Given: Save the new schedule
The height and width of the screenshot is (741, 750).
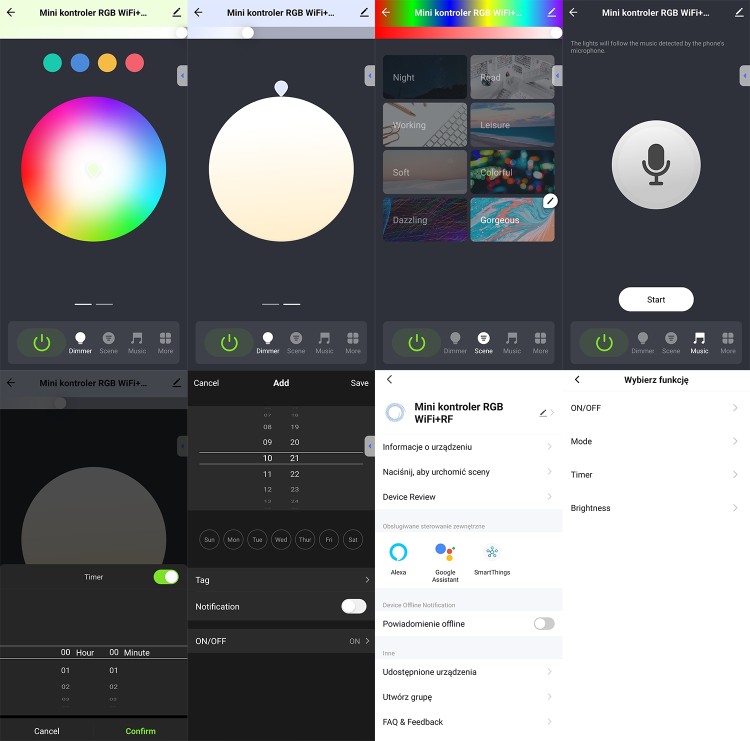Looking at the screenshot, I should [359, 383].
